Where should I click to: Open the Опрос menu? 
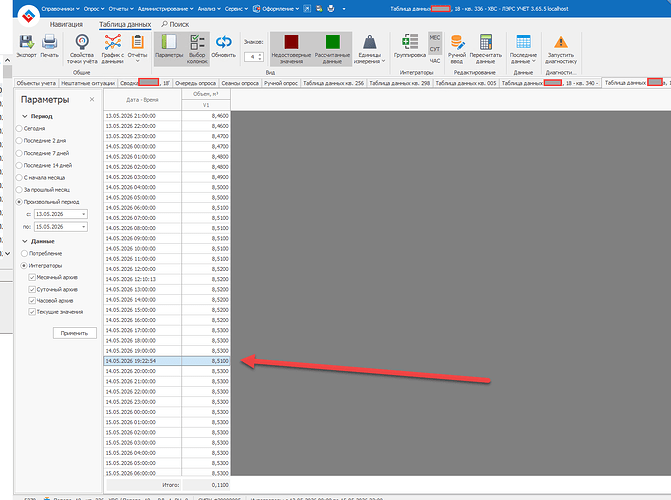[x=94, y=9]
